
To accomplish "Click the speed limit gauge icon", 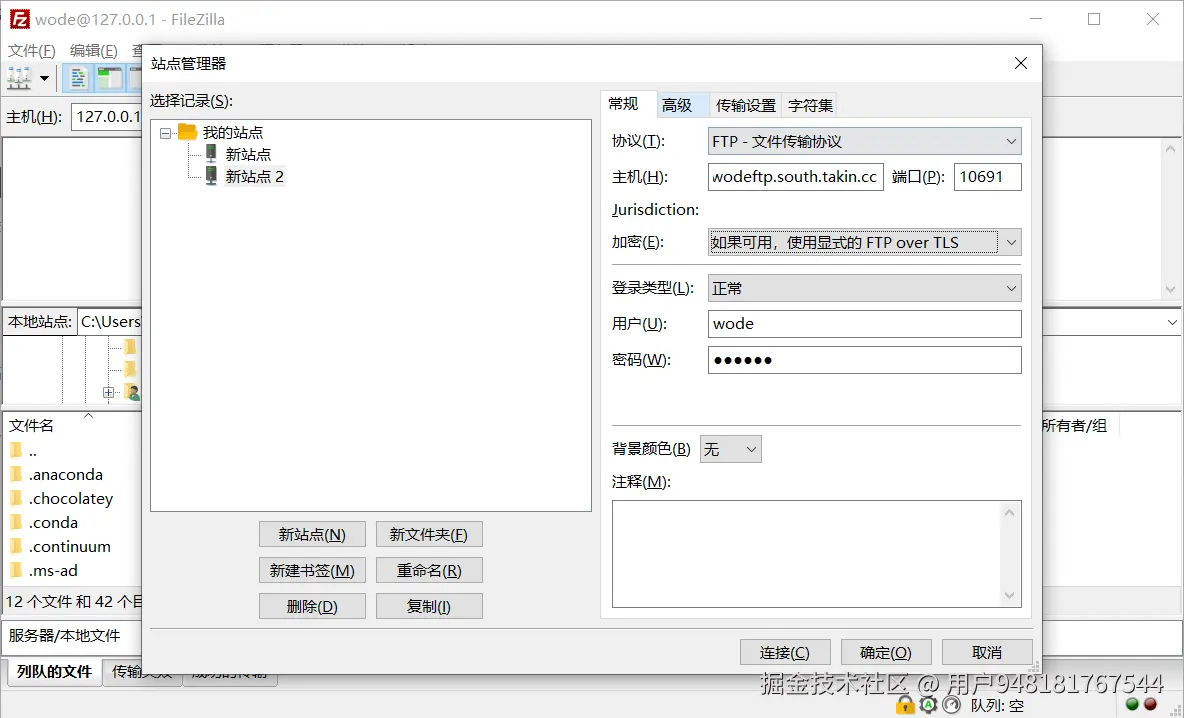I will pyautogui.click(x=951, y=705).
